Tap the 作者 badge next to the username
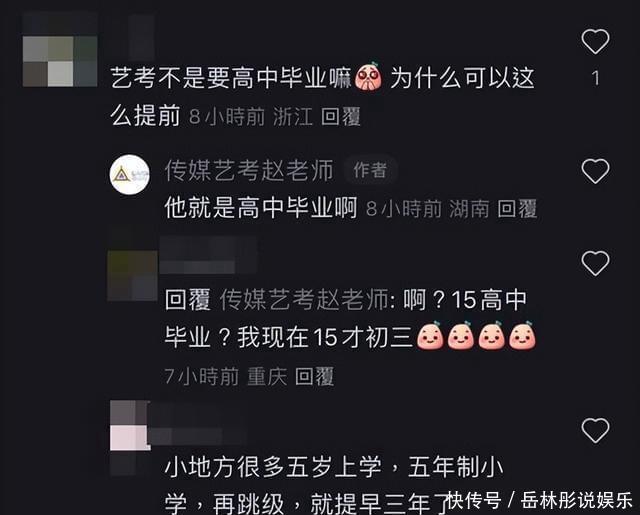 (370, 170)
